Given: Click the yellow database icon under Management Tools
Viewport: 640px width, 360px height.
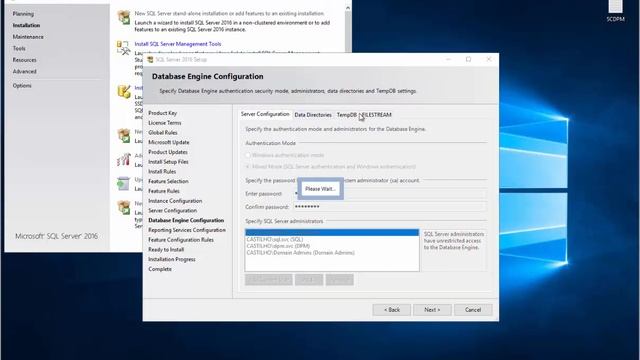Looking at the screenshot, I should click(124, 91).
